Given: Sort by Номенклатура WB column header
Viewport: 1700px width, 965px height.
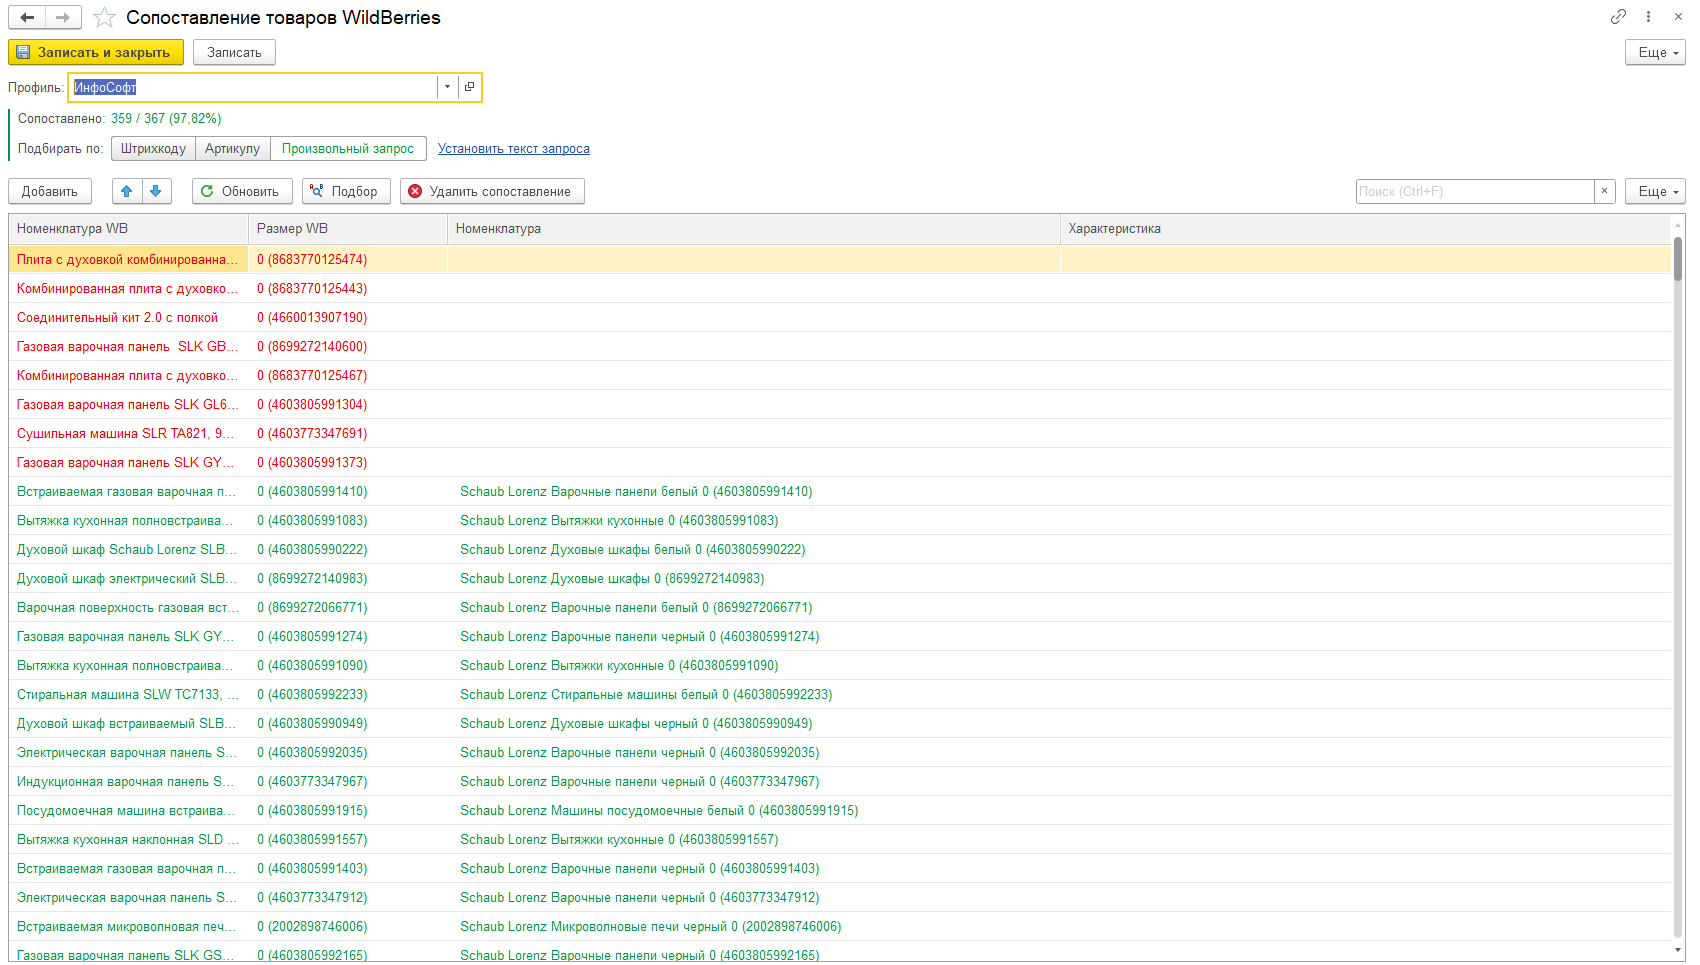Looking at the screenshot, I should pos(128,228).
